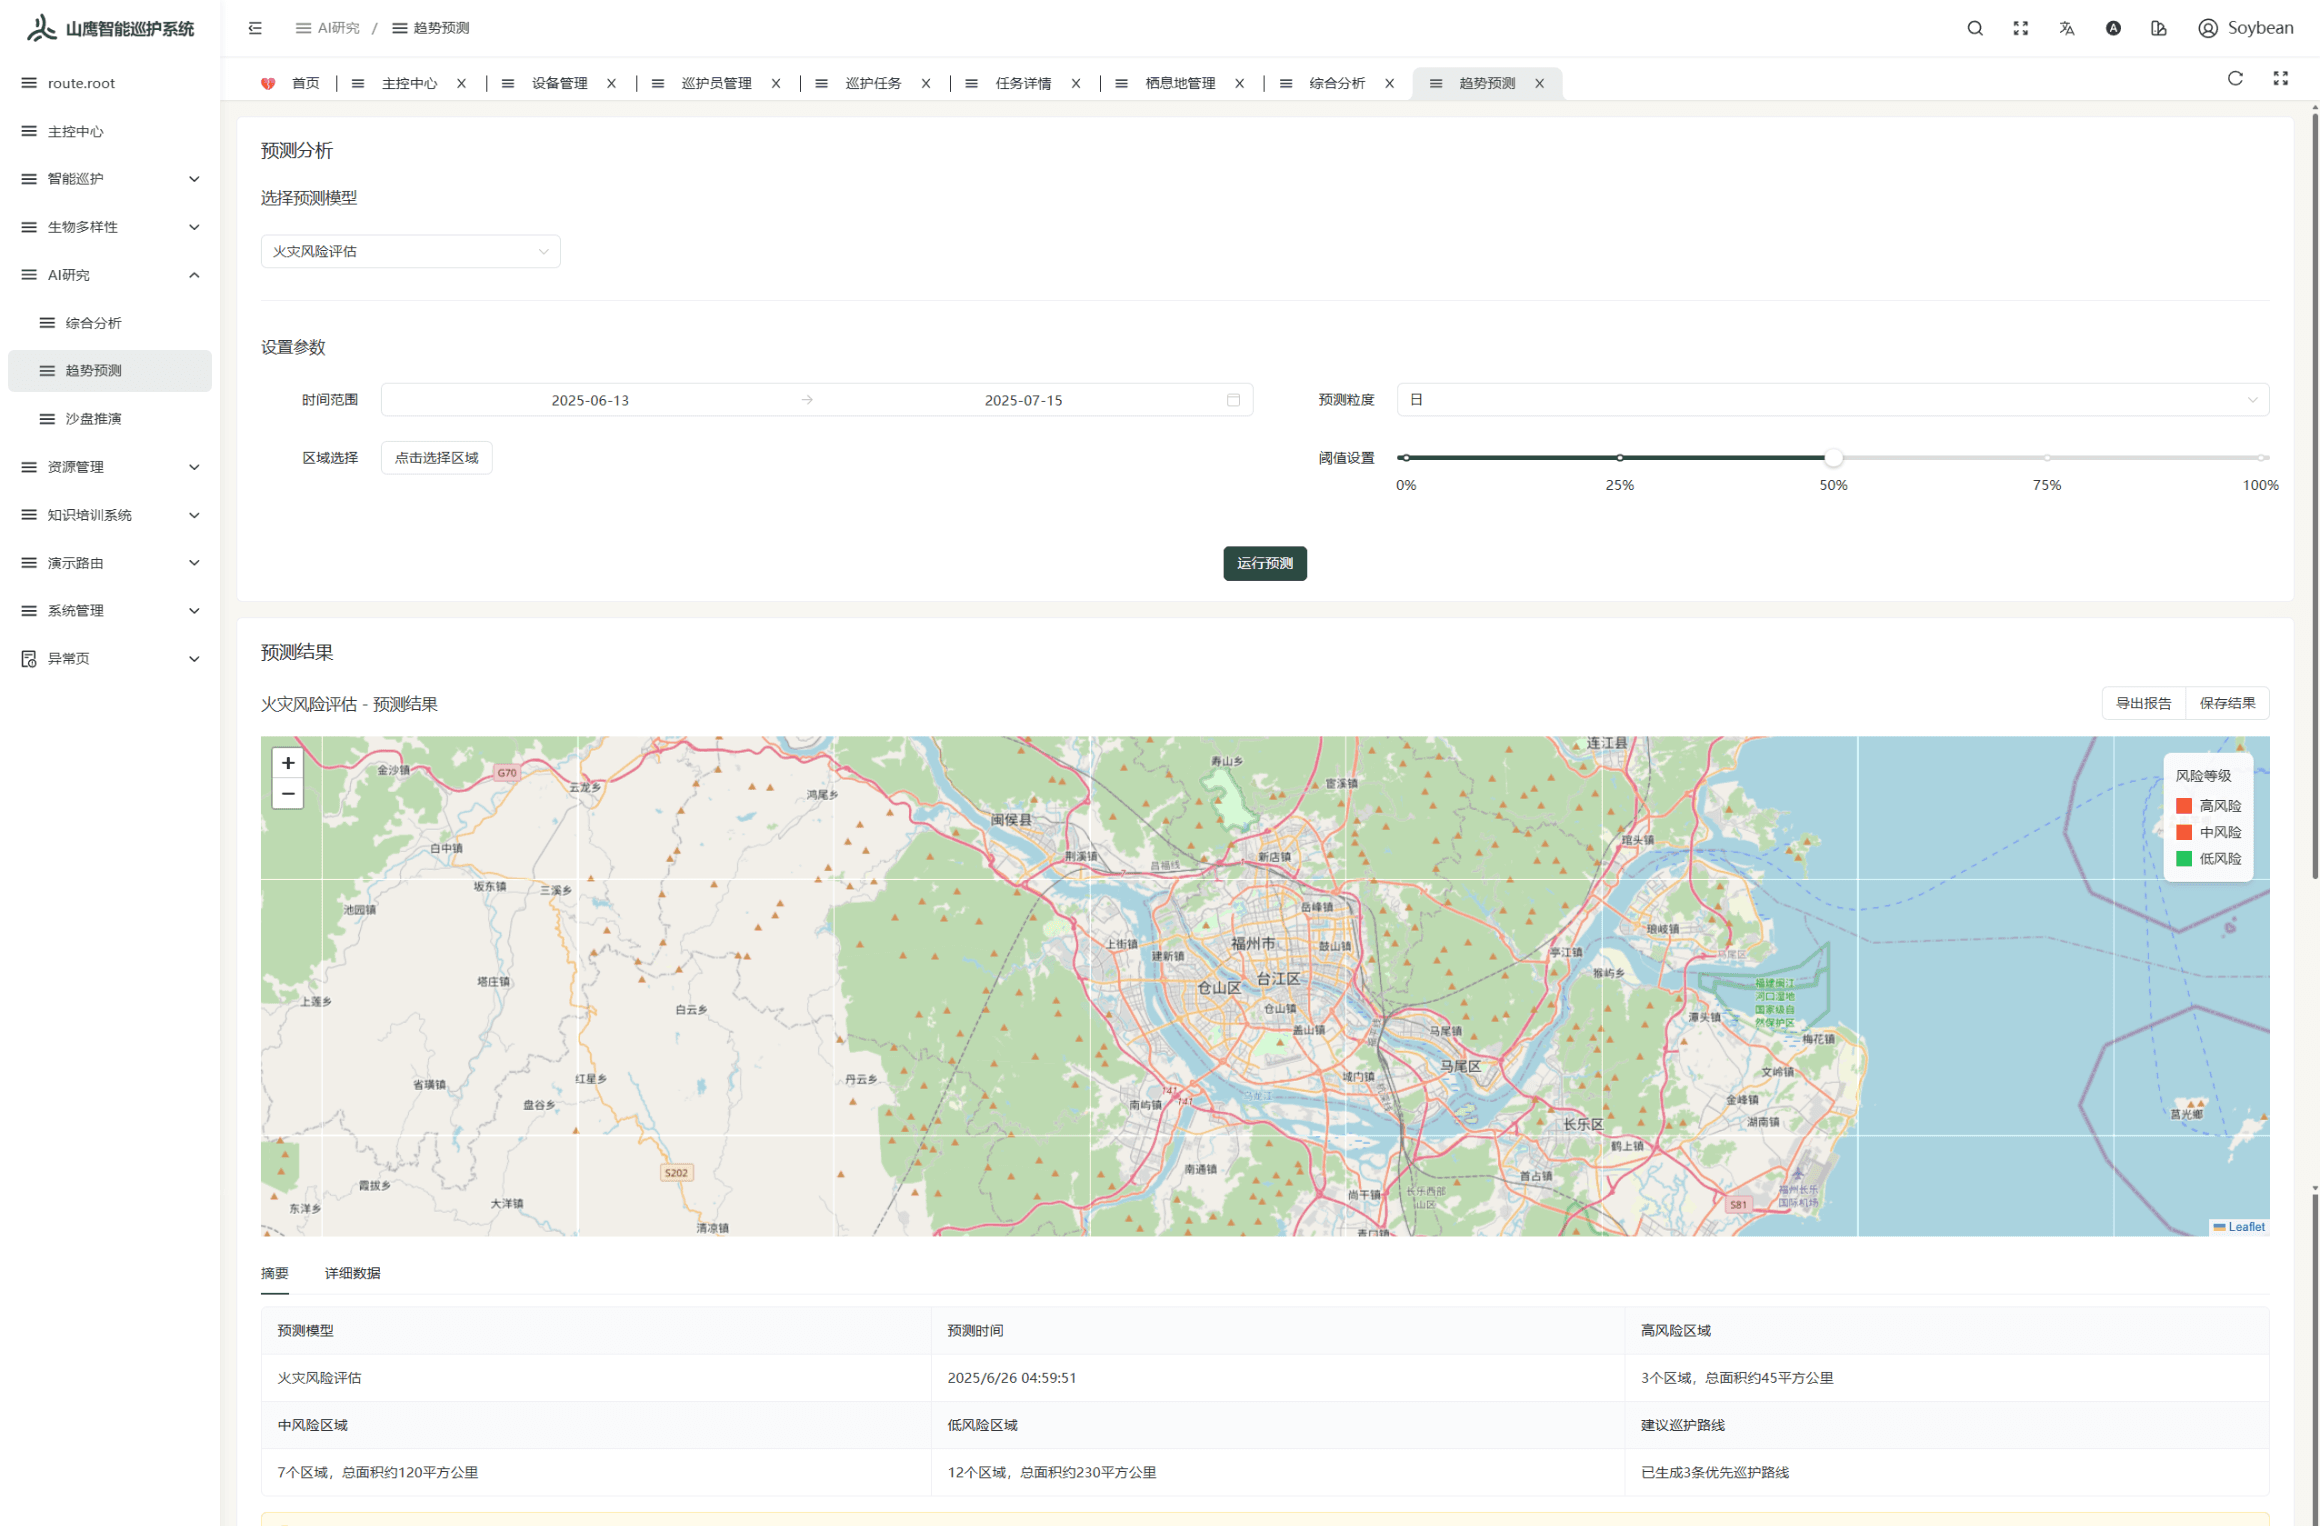Click the search icon in header
The width and height of the screenshot is (2320, 1526).
1974,28
